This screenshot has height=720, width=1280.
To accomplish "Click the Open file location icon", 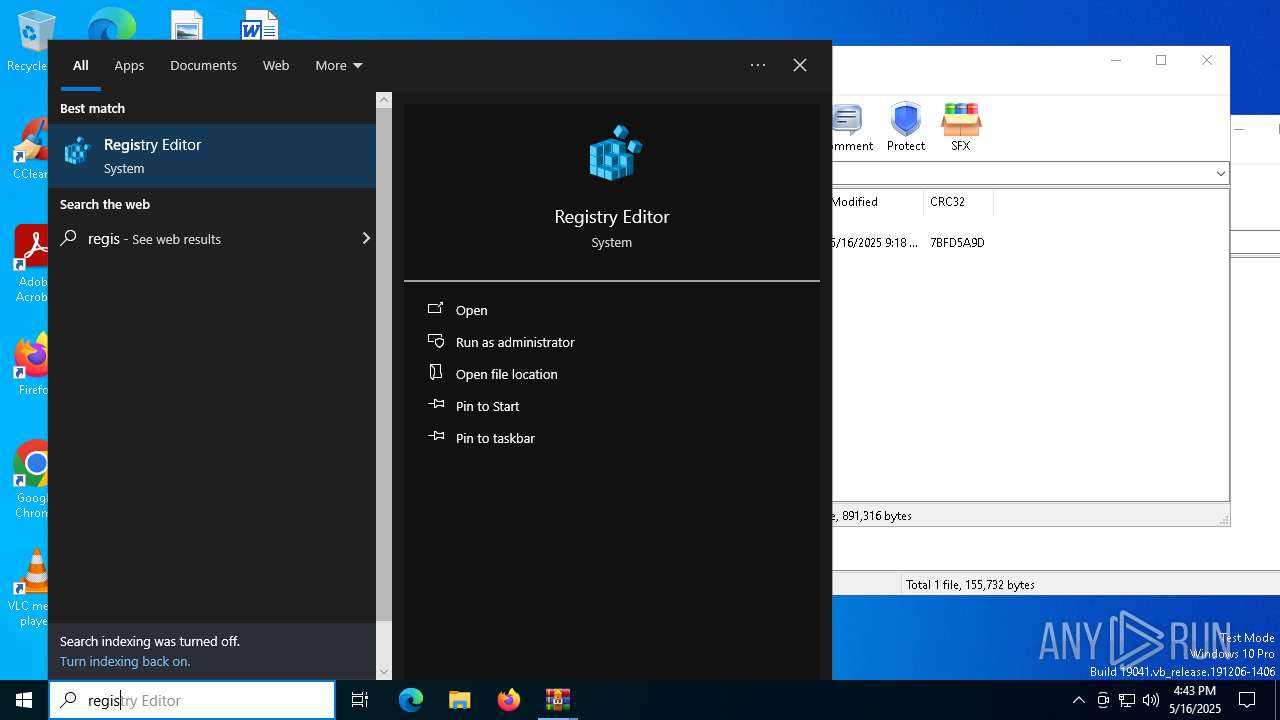I will click(x=436, y=373).
